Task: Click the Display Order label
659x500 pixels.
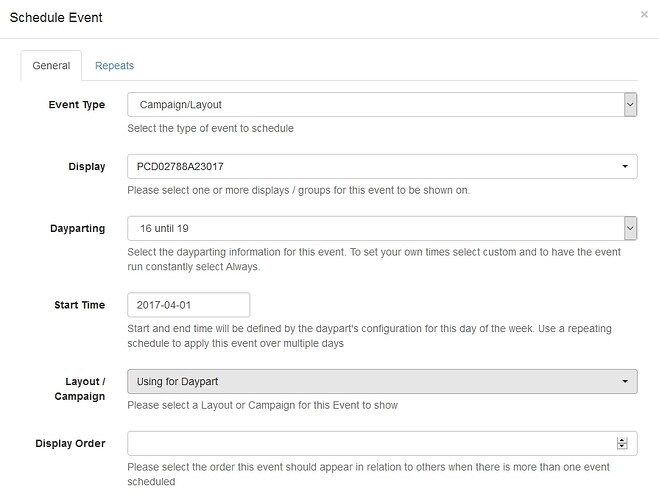Action: pyautogui.click(x=70, y=443)
